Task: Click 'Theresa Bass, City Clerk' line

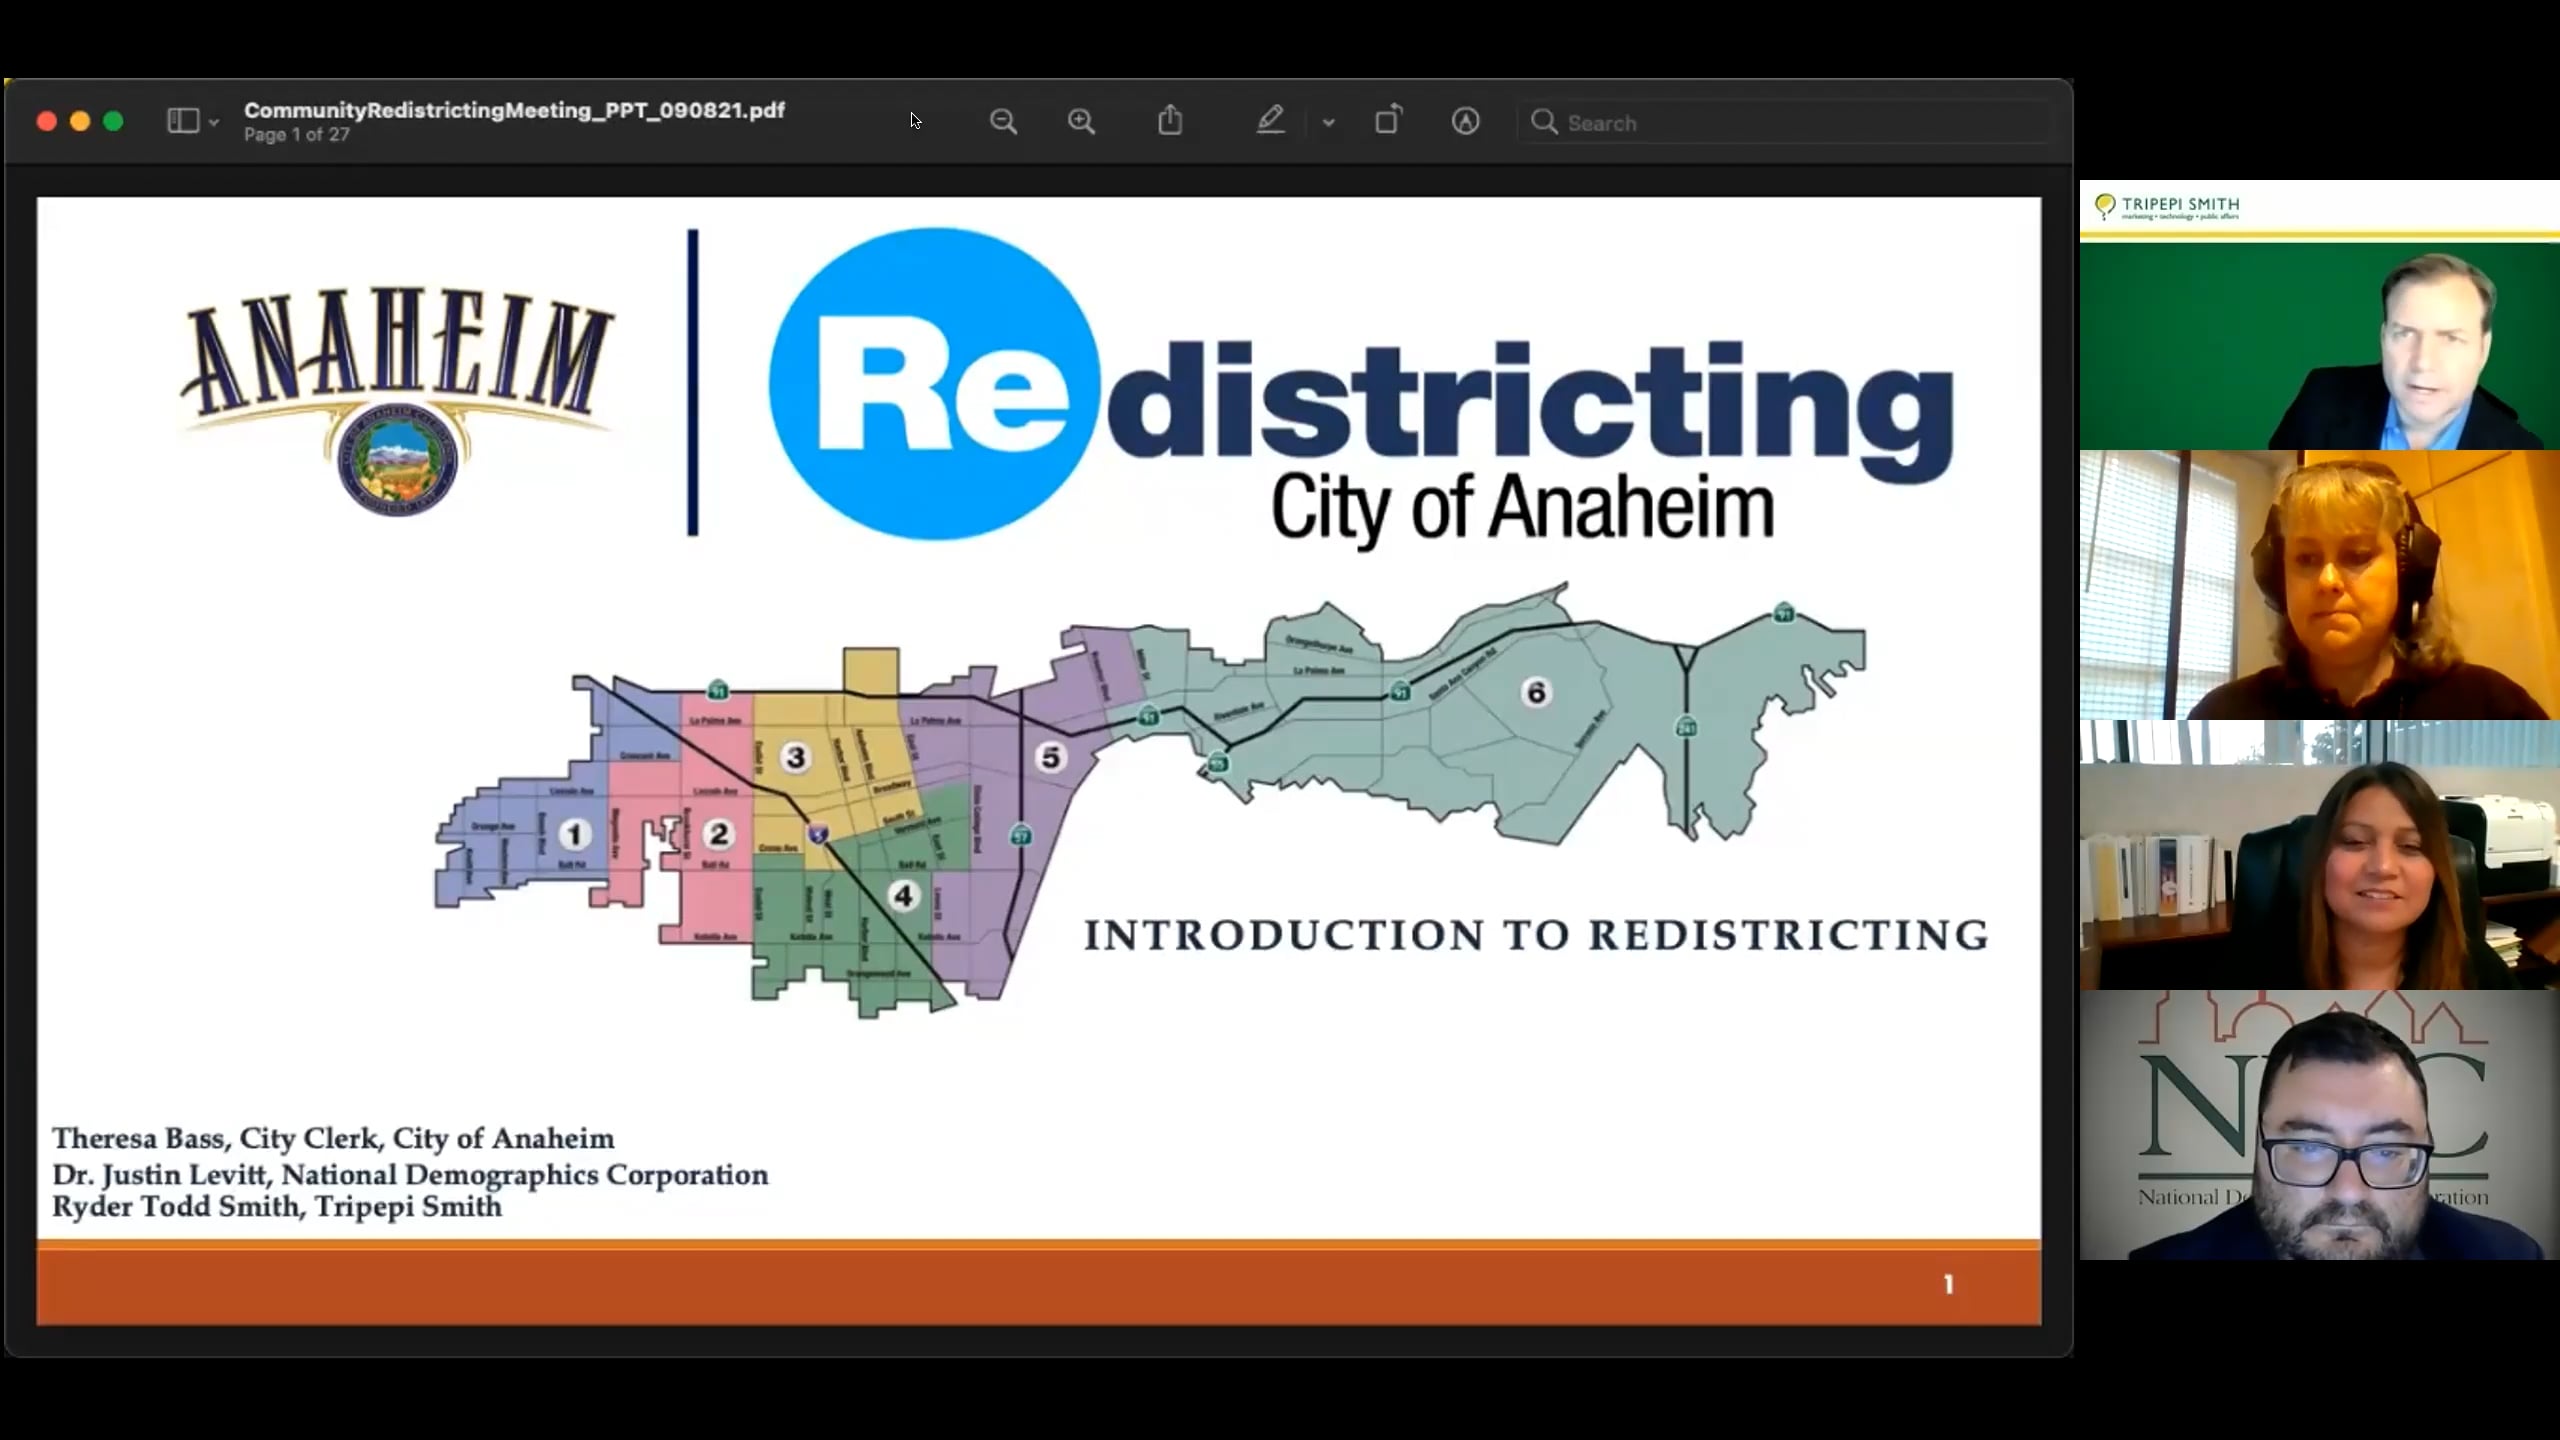Action: point(333,1139)
